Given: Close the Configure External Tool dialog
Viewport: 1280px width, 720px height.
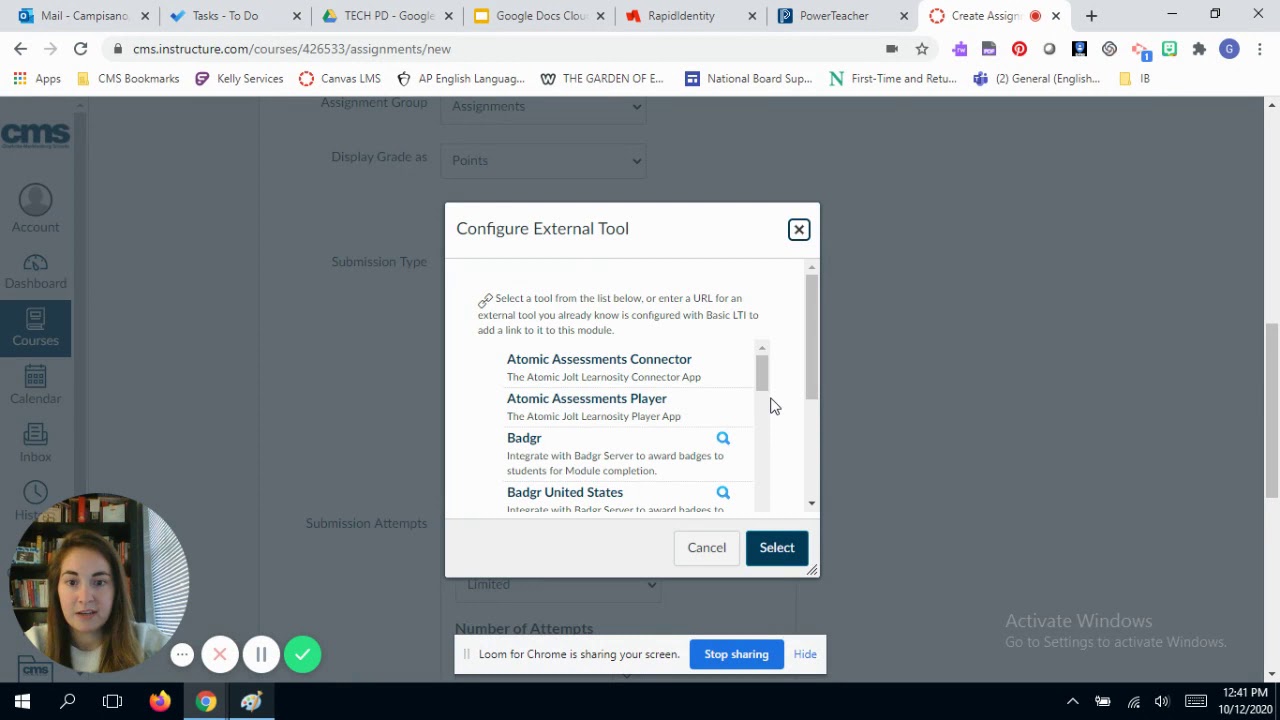Looking at the screenshot, I should click(799, 230).
